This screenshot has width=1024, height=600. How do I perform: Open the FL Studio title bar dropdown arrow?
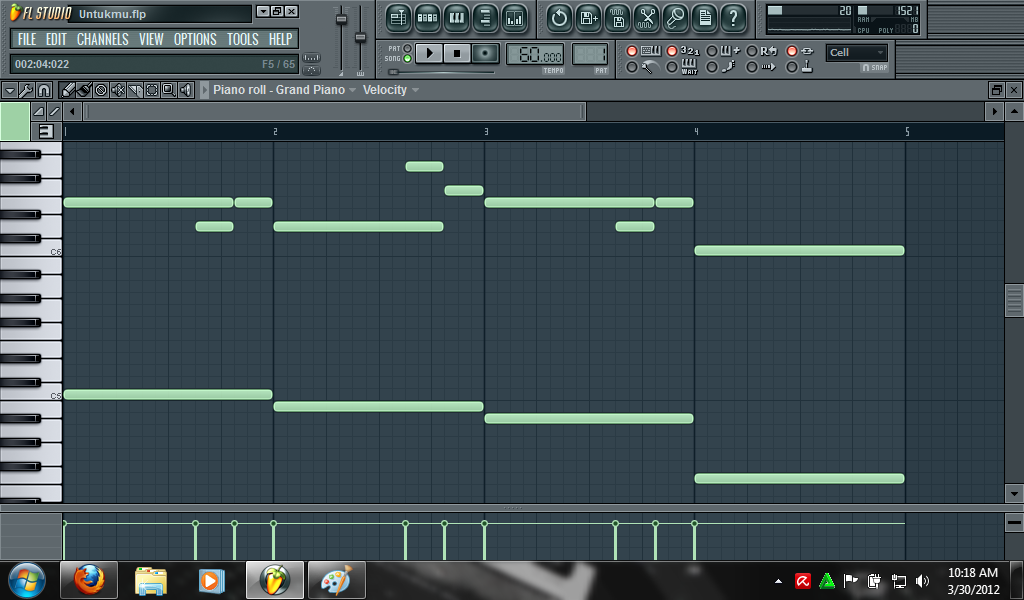(263, 11)
